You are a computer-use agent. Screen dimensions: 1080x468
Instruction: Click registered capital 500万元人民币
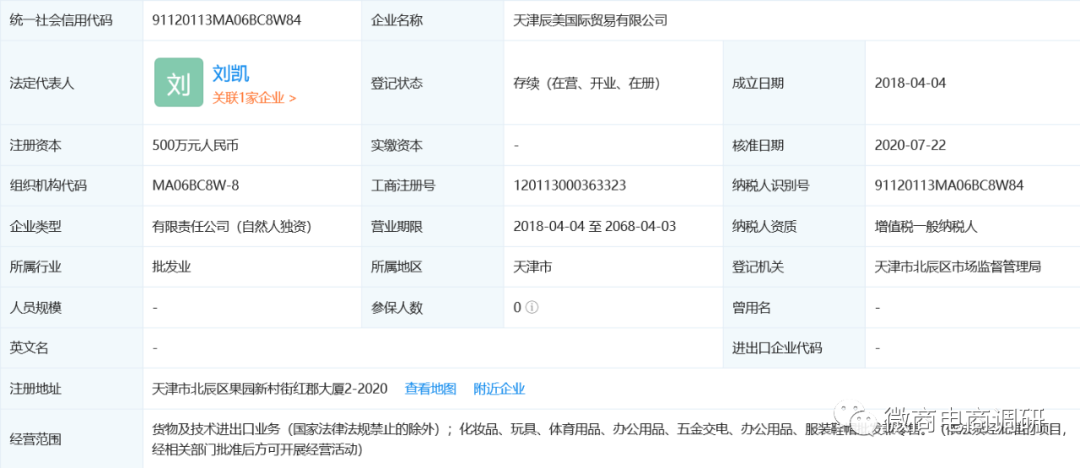(196, 145)
